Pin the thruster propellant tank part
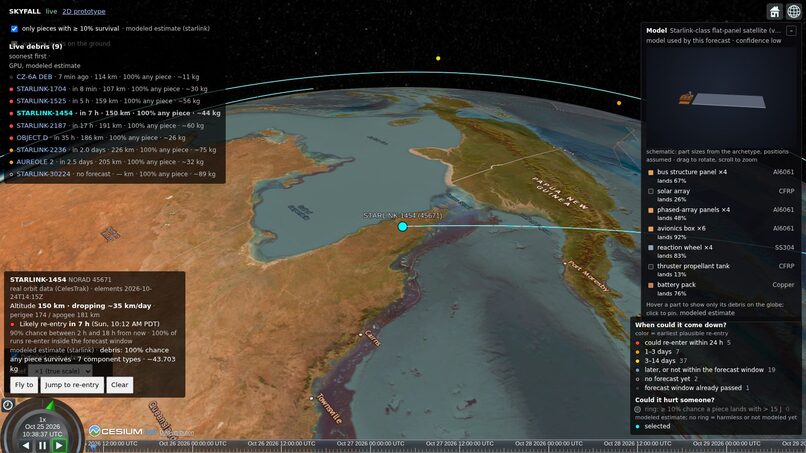This screenshot has width=806, height=453. 721,270
